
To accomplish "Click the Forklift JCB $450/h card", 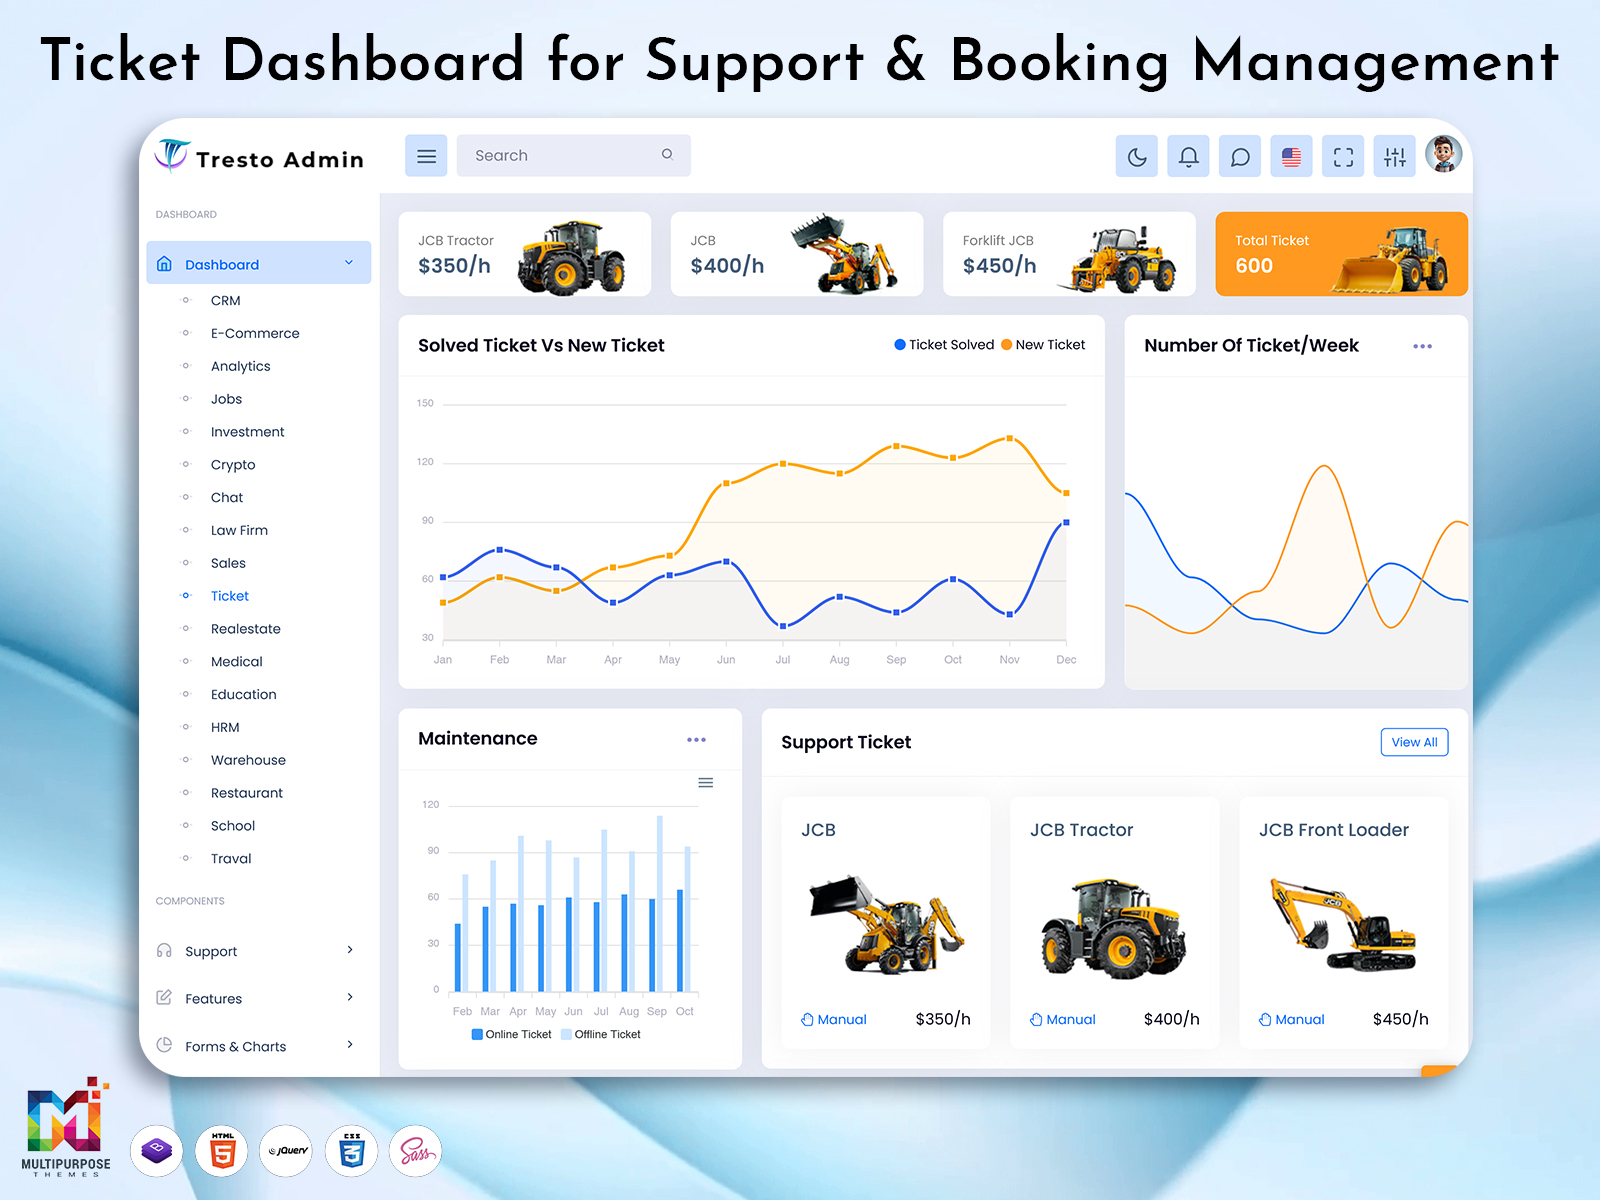I will tap(1069, 254).
